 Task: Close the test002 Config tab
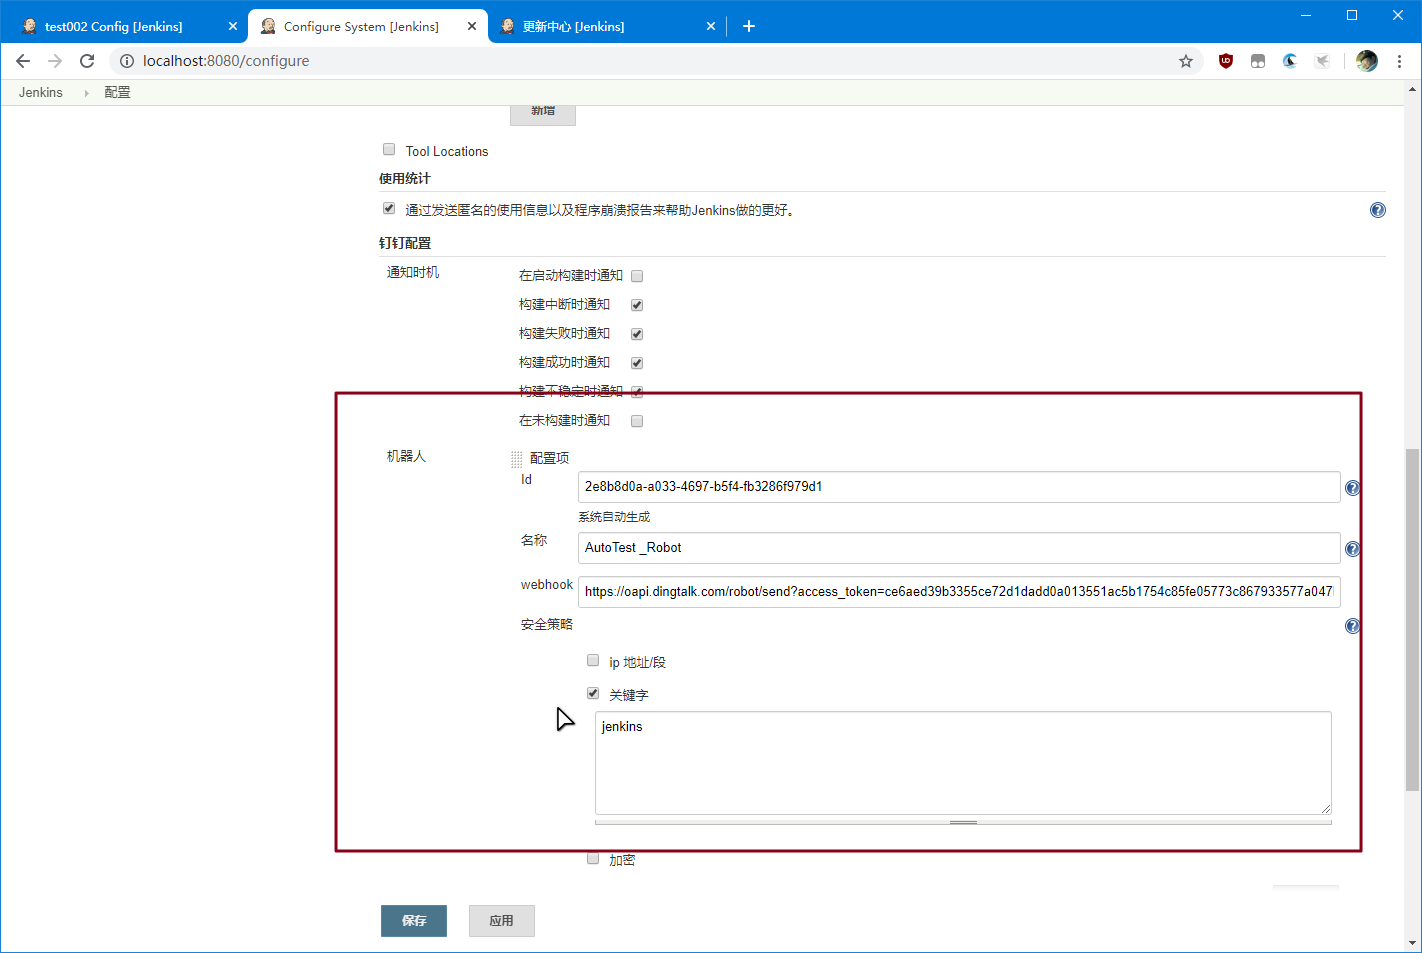tap(233, 26)
